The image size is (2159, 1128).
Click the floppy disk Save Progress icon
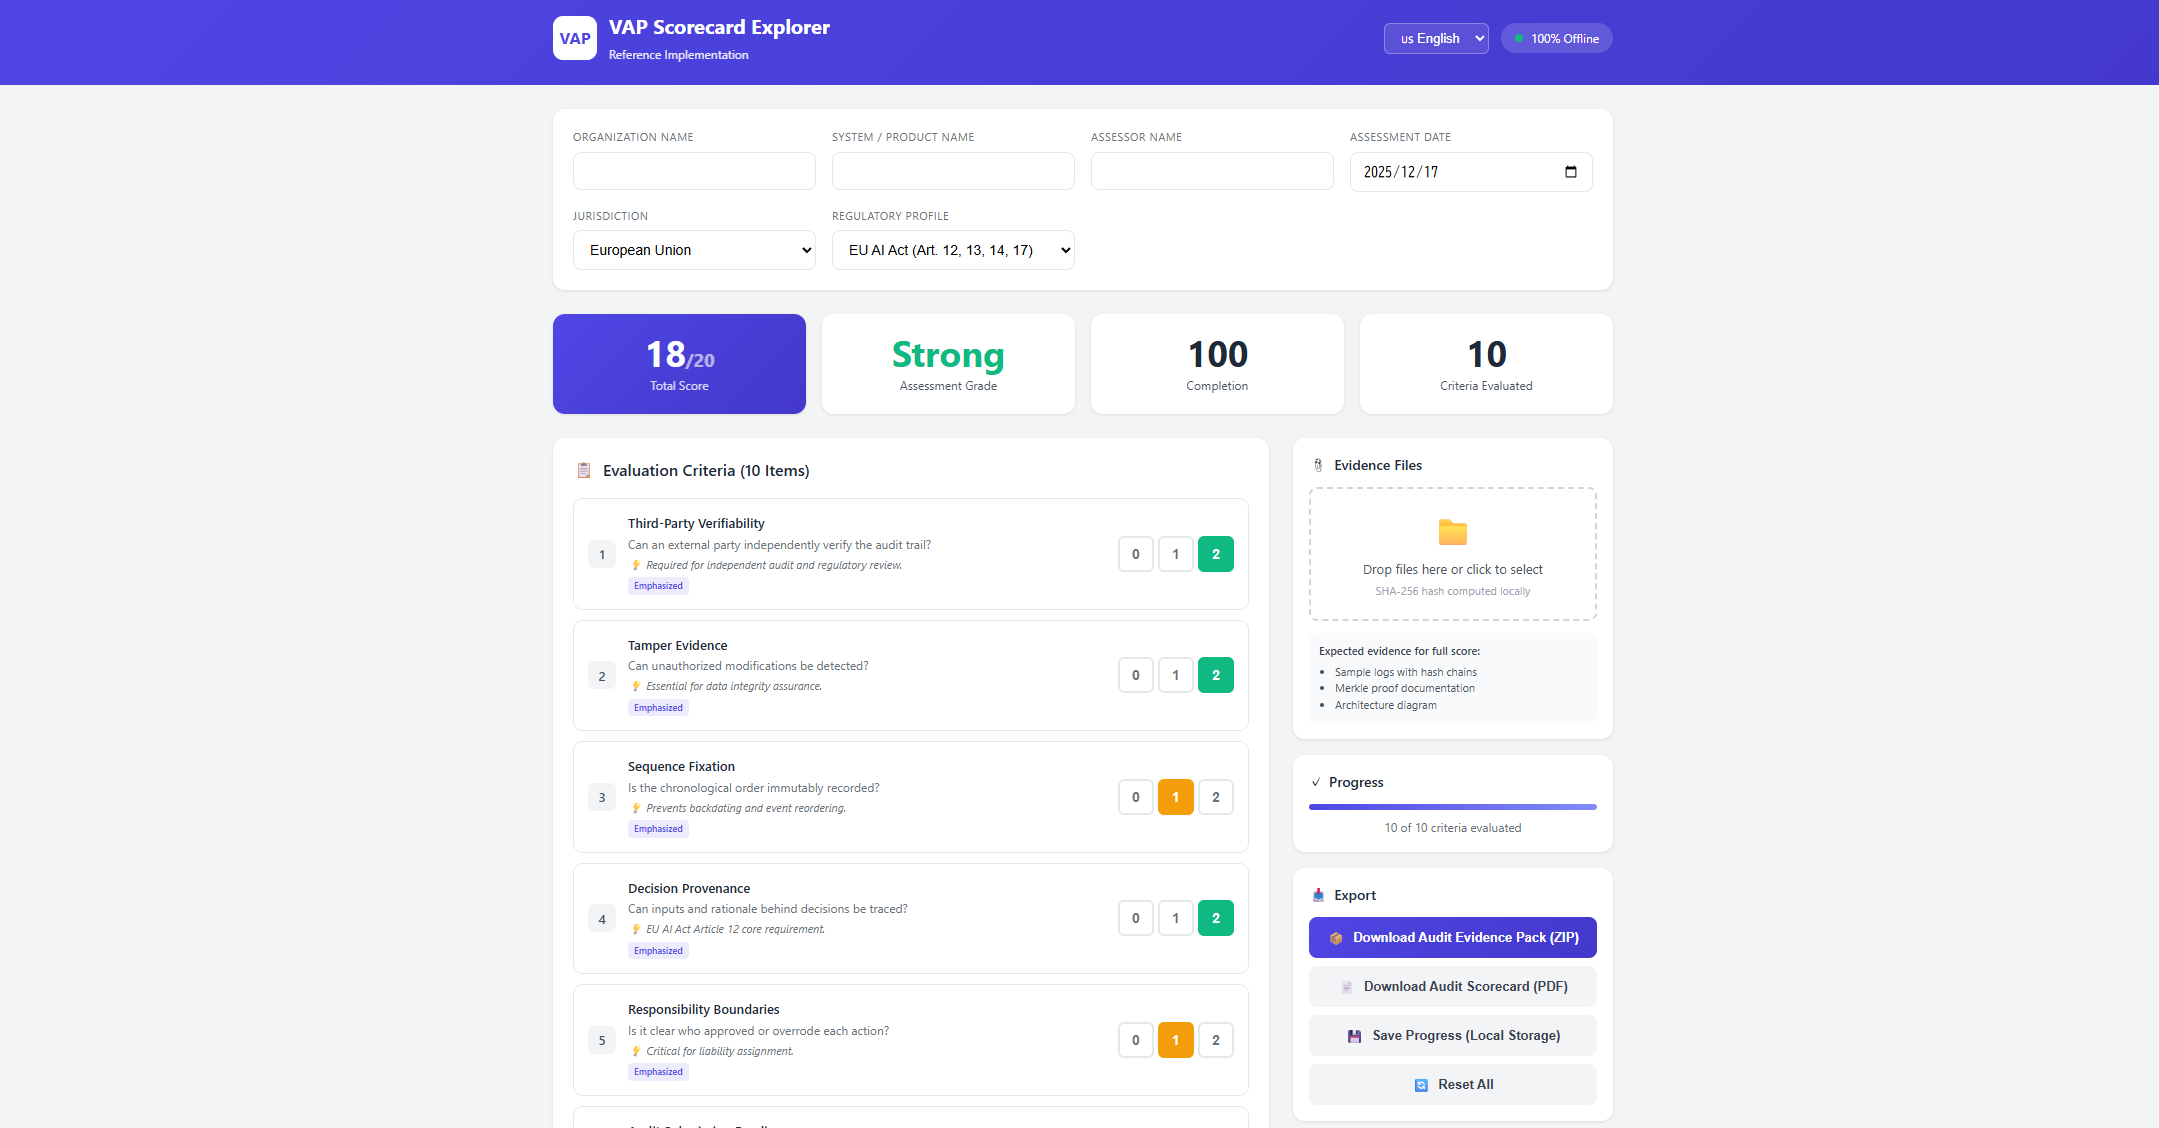[x=1354, y=1036]
